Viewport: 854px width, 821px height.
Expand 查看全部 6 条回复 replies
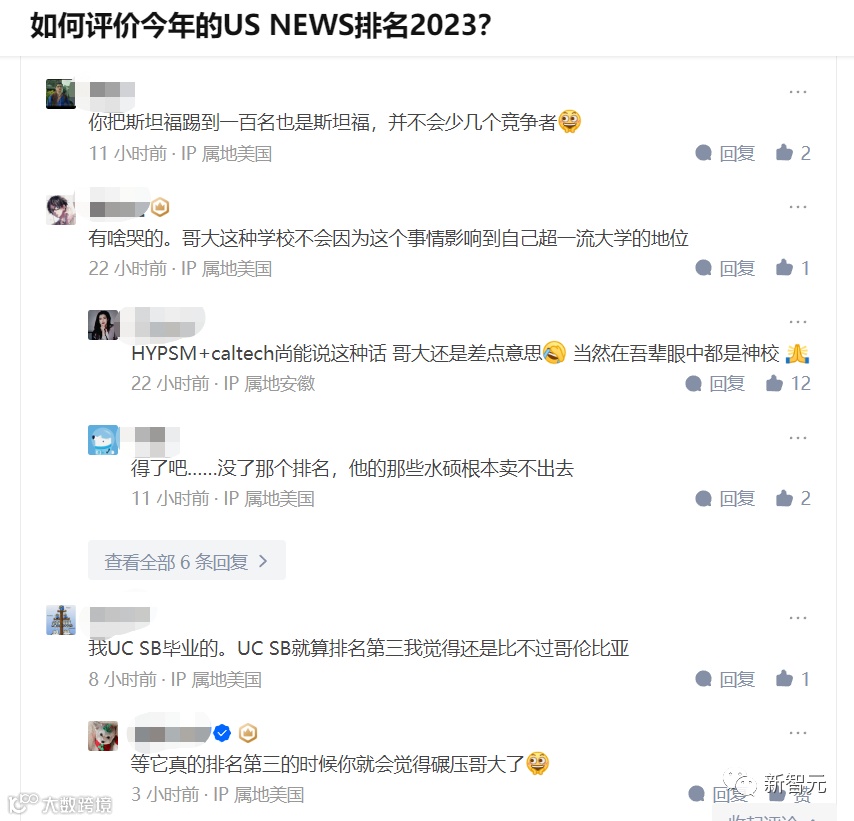[x=187, y=561]
